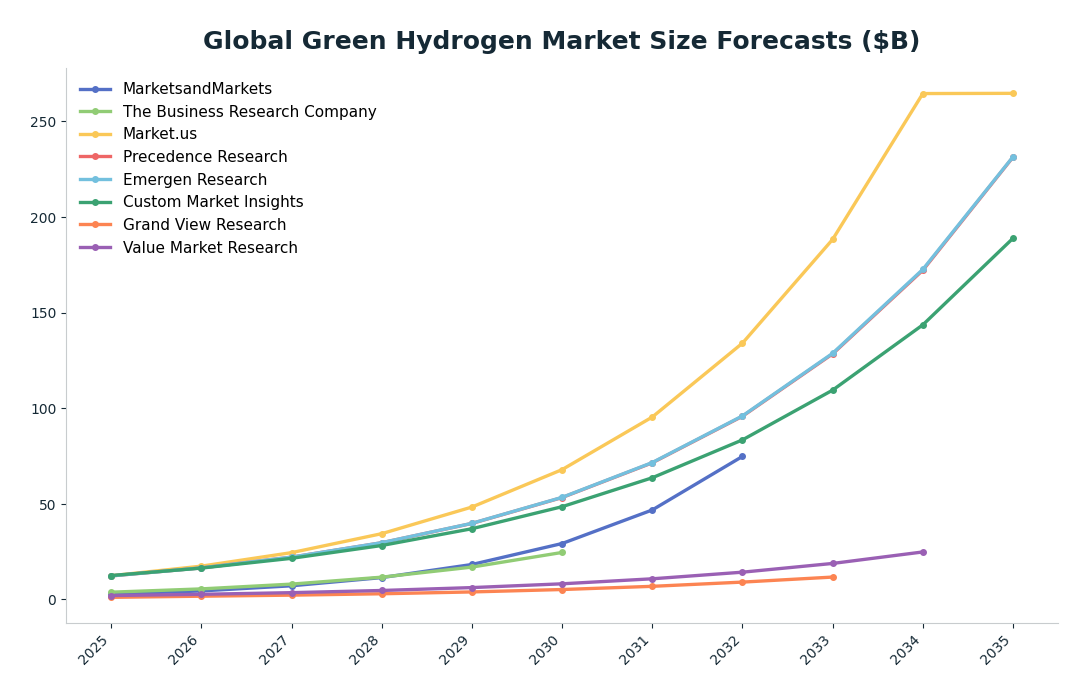Click the 2026 x-axis label
Image resolution: width=1088 pixels, height=697 pixels.
coord(185,650)
